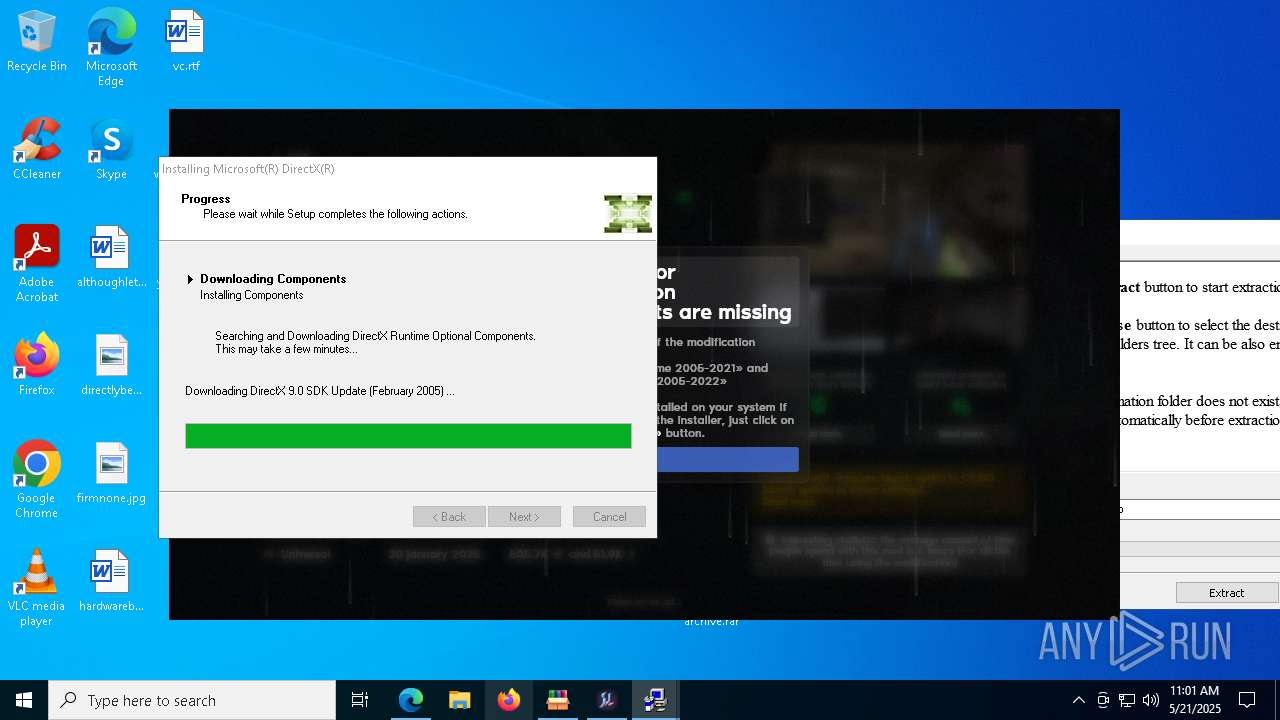The width and height of the screenshot is (1280, 720).
Task: Open Task View from the taskbar
Action: coord(360,700)
